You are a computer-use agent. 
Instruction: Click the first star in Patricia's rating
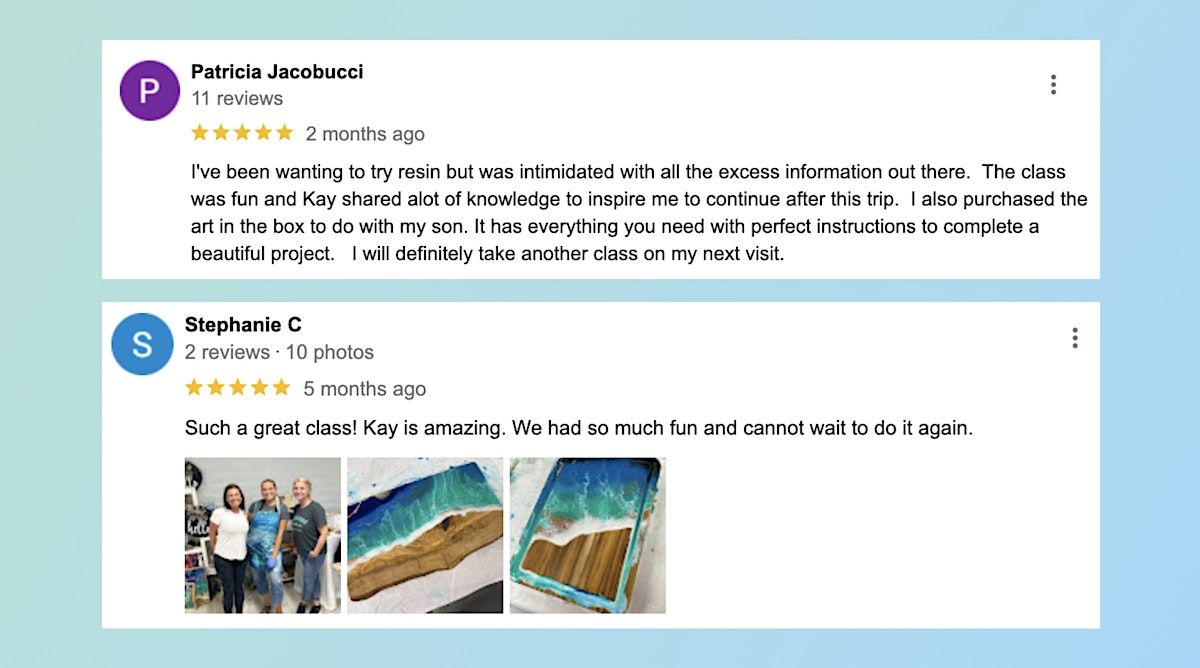[200, 133]
